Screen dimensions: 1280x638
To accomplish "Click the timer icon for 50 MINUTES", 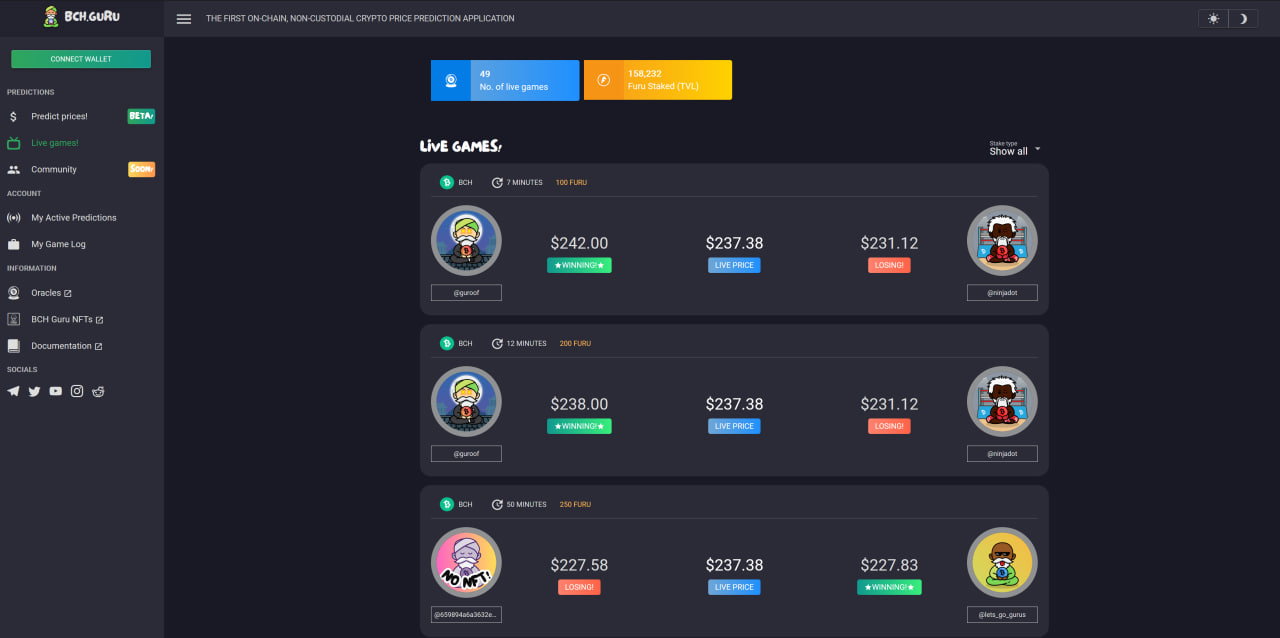I will 497,504.
